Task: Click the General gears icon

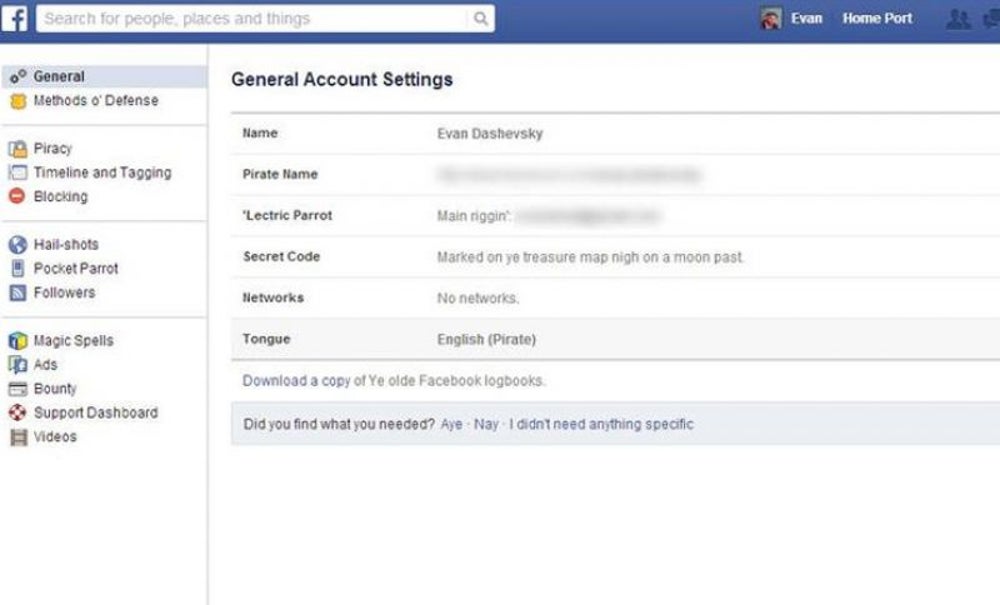Action: click(18, 77)
